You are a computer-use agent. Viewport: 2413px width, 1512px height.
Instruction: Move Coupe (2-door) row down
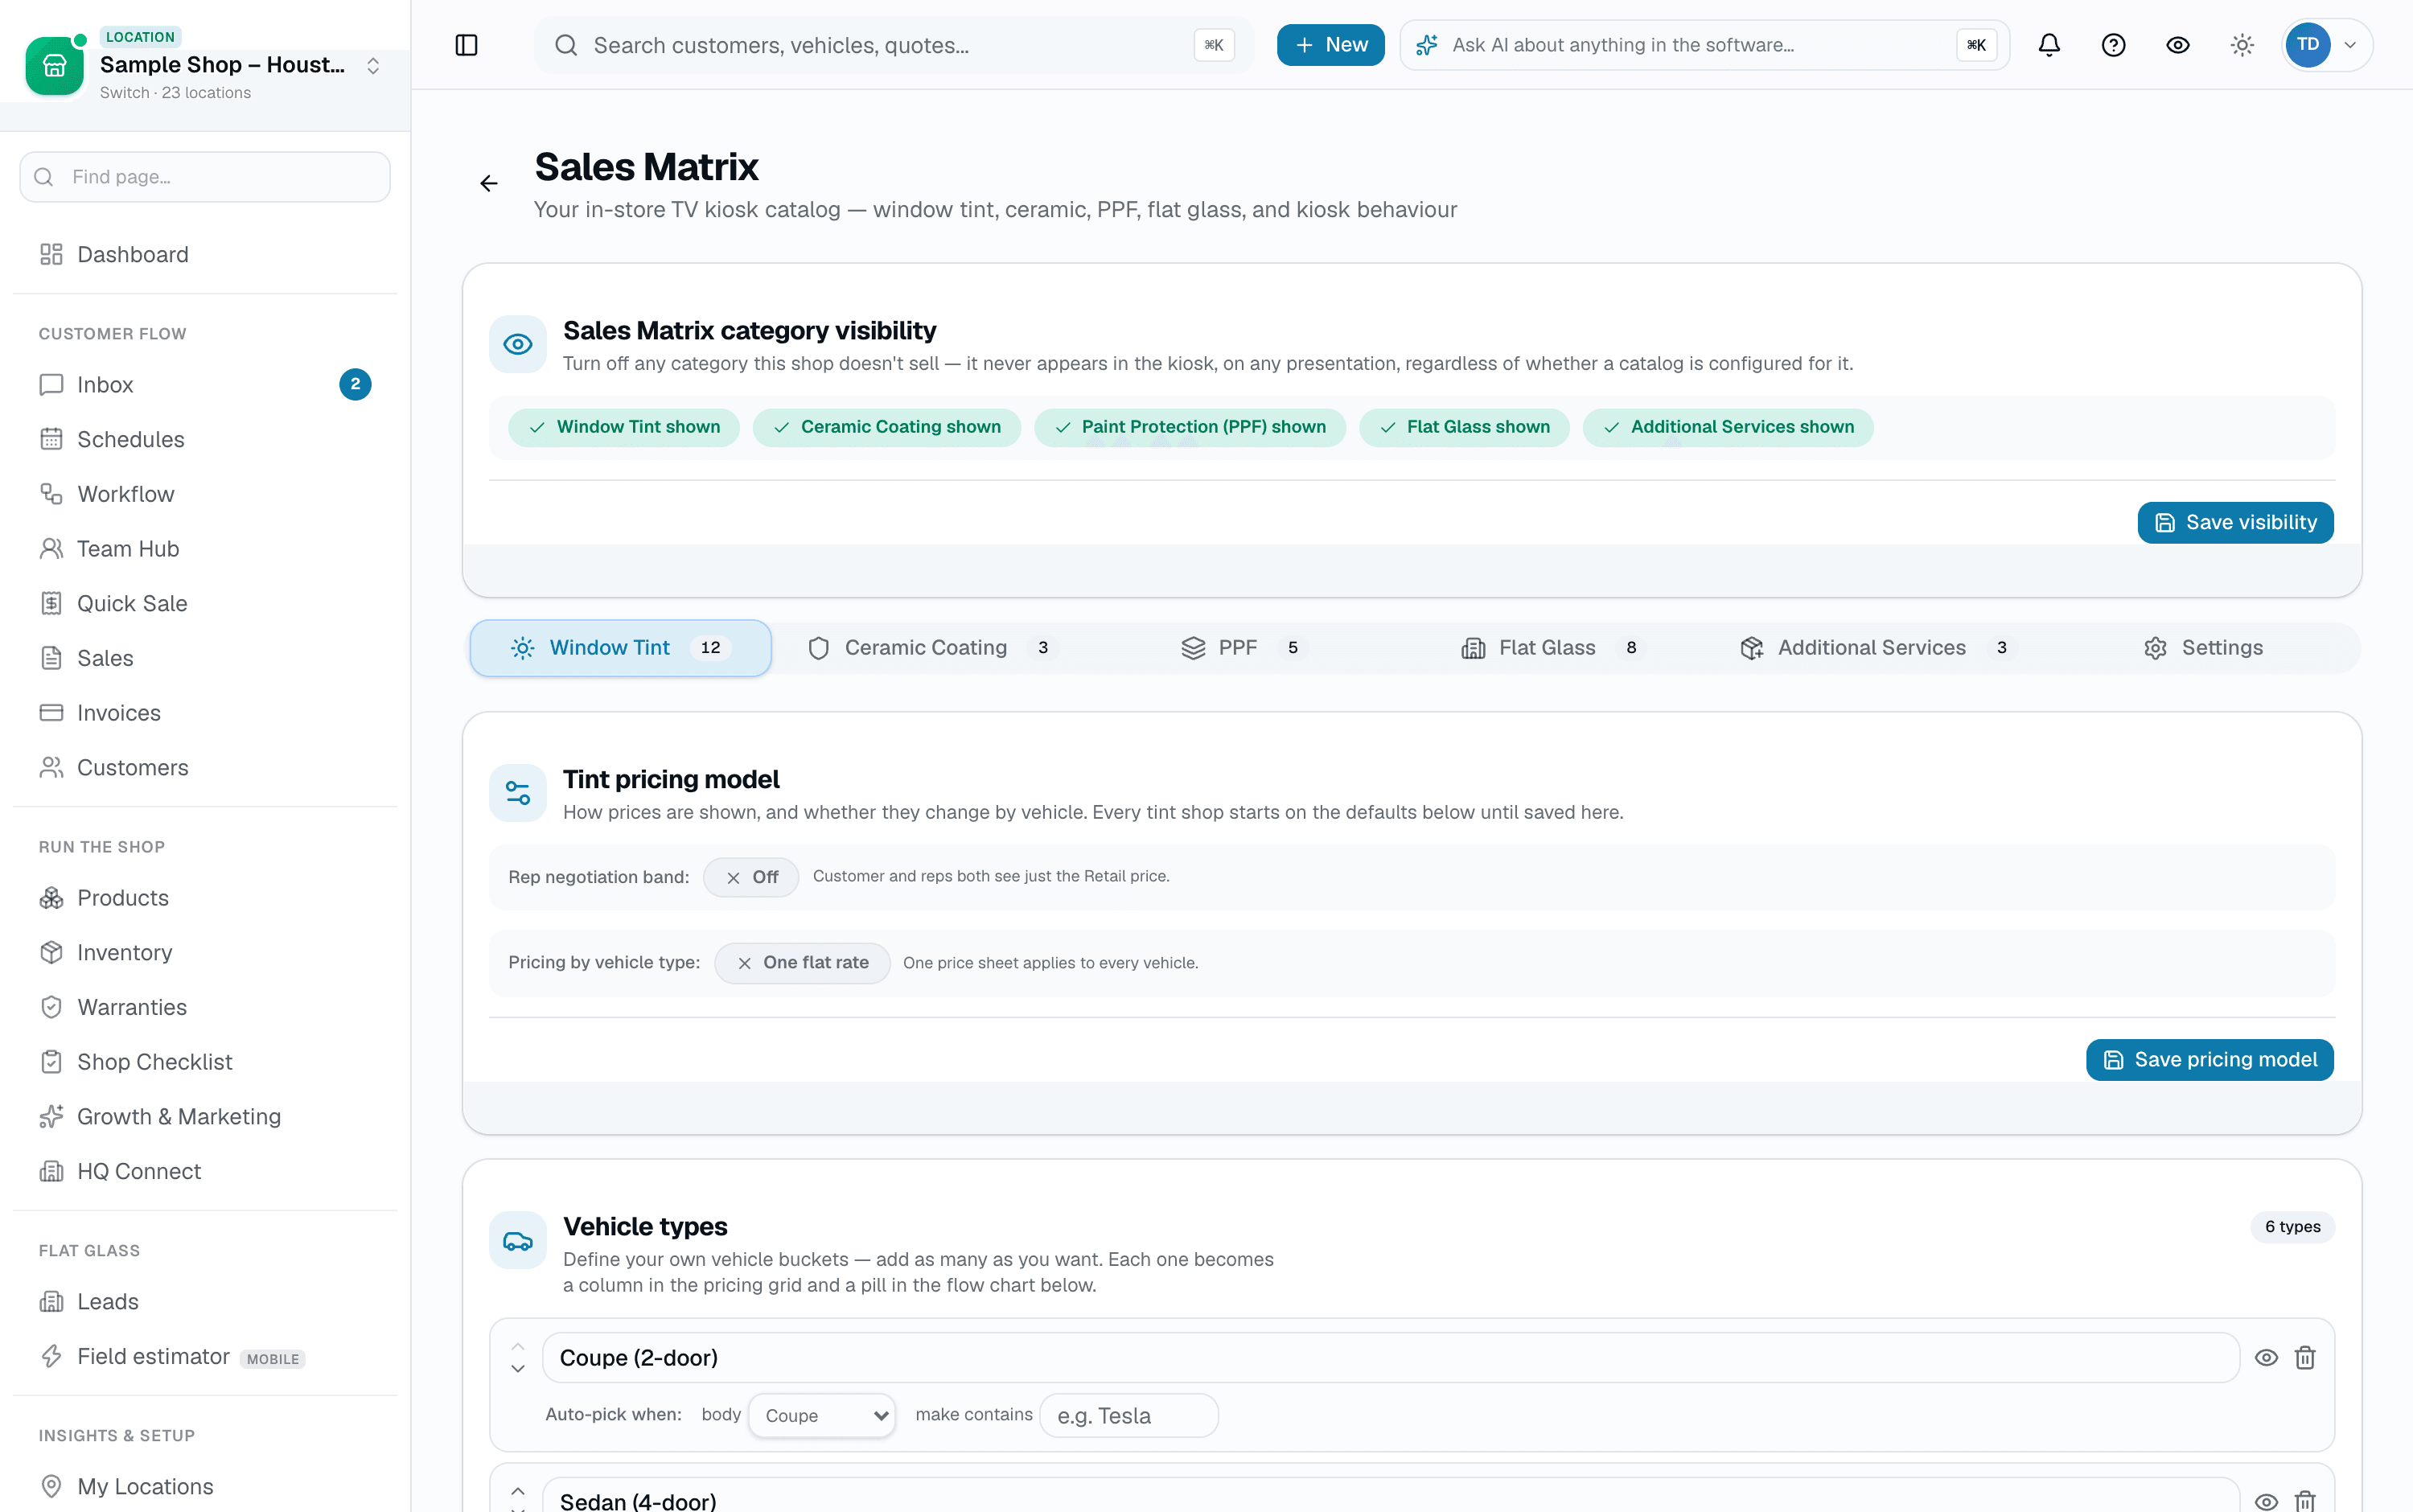517,1369
